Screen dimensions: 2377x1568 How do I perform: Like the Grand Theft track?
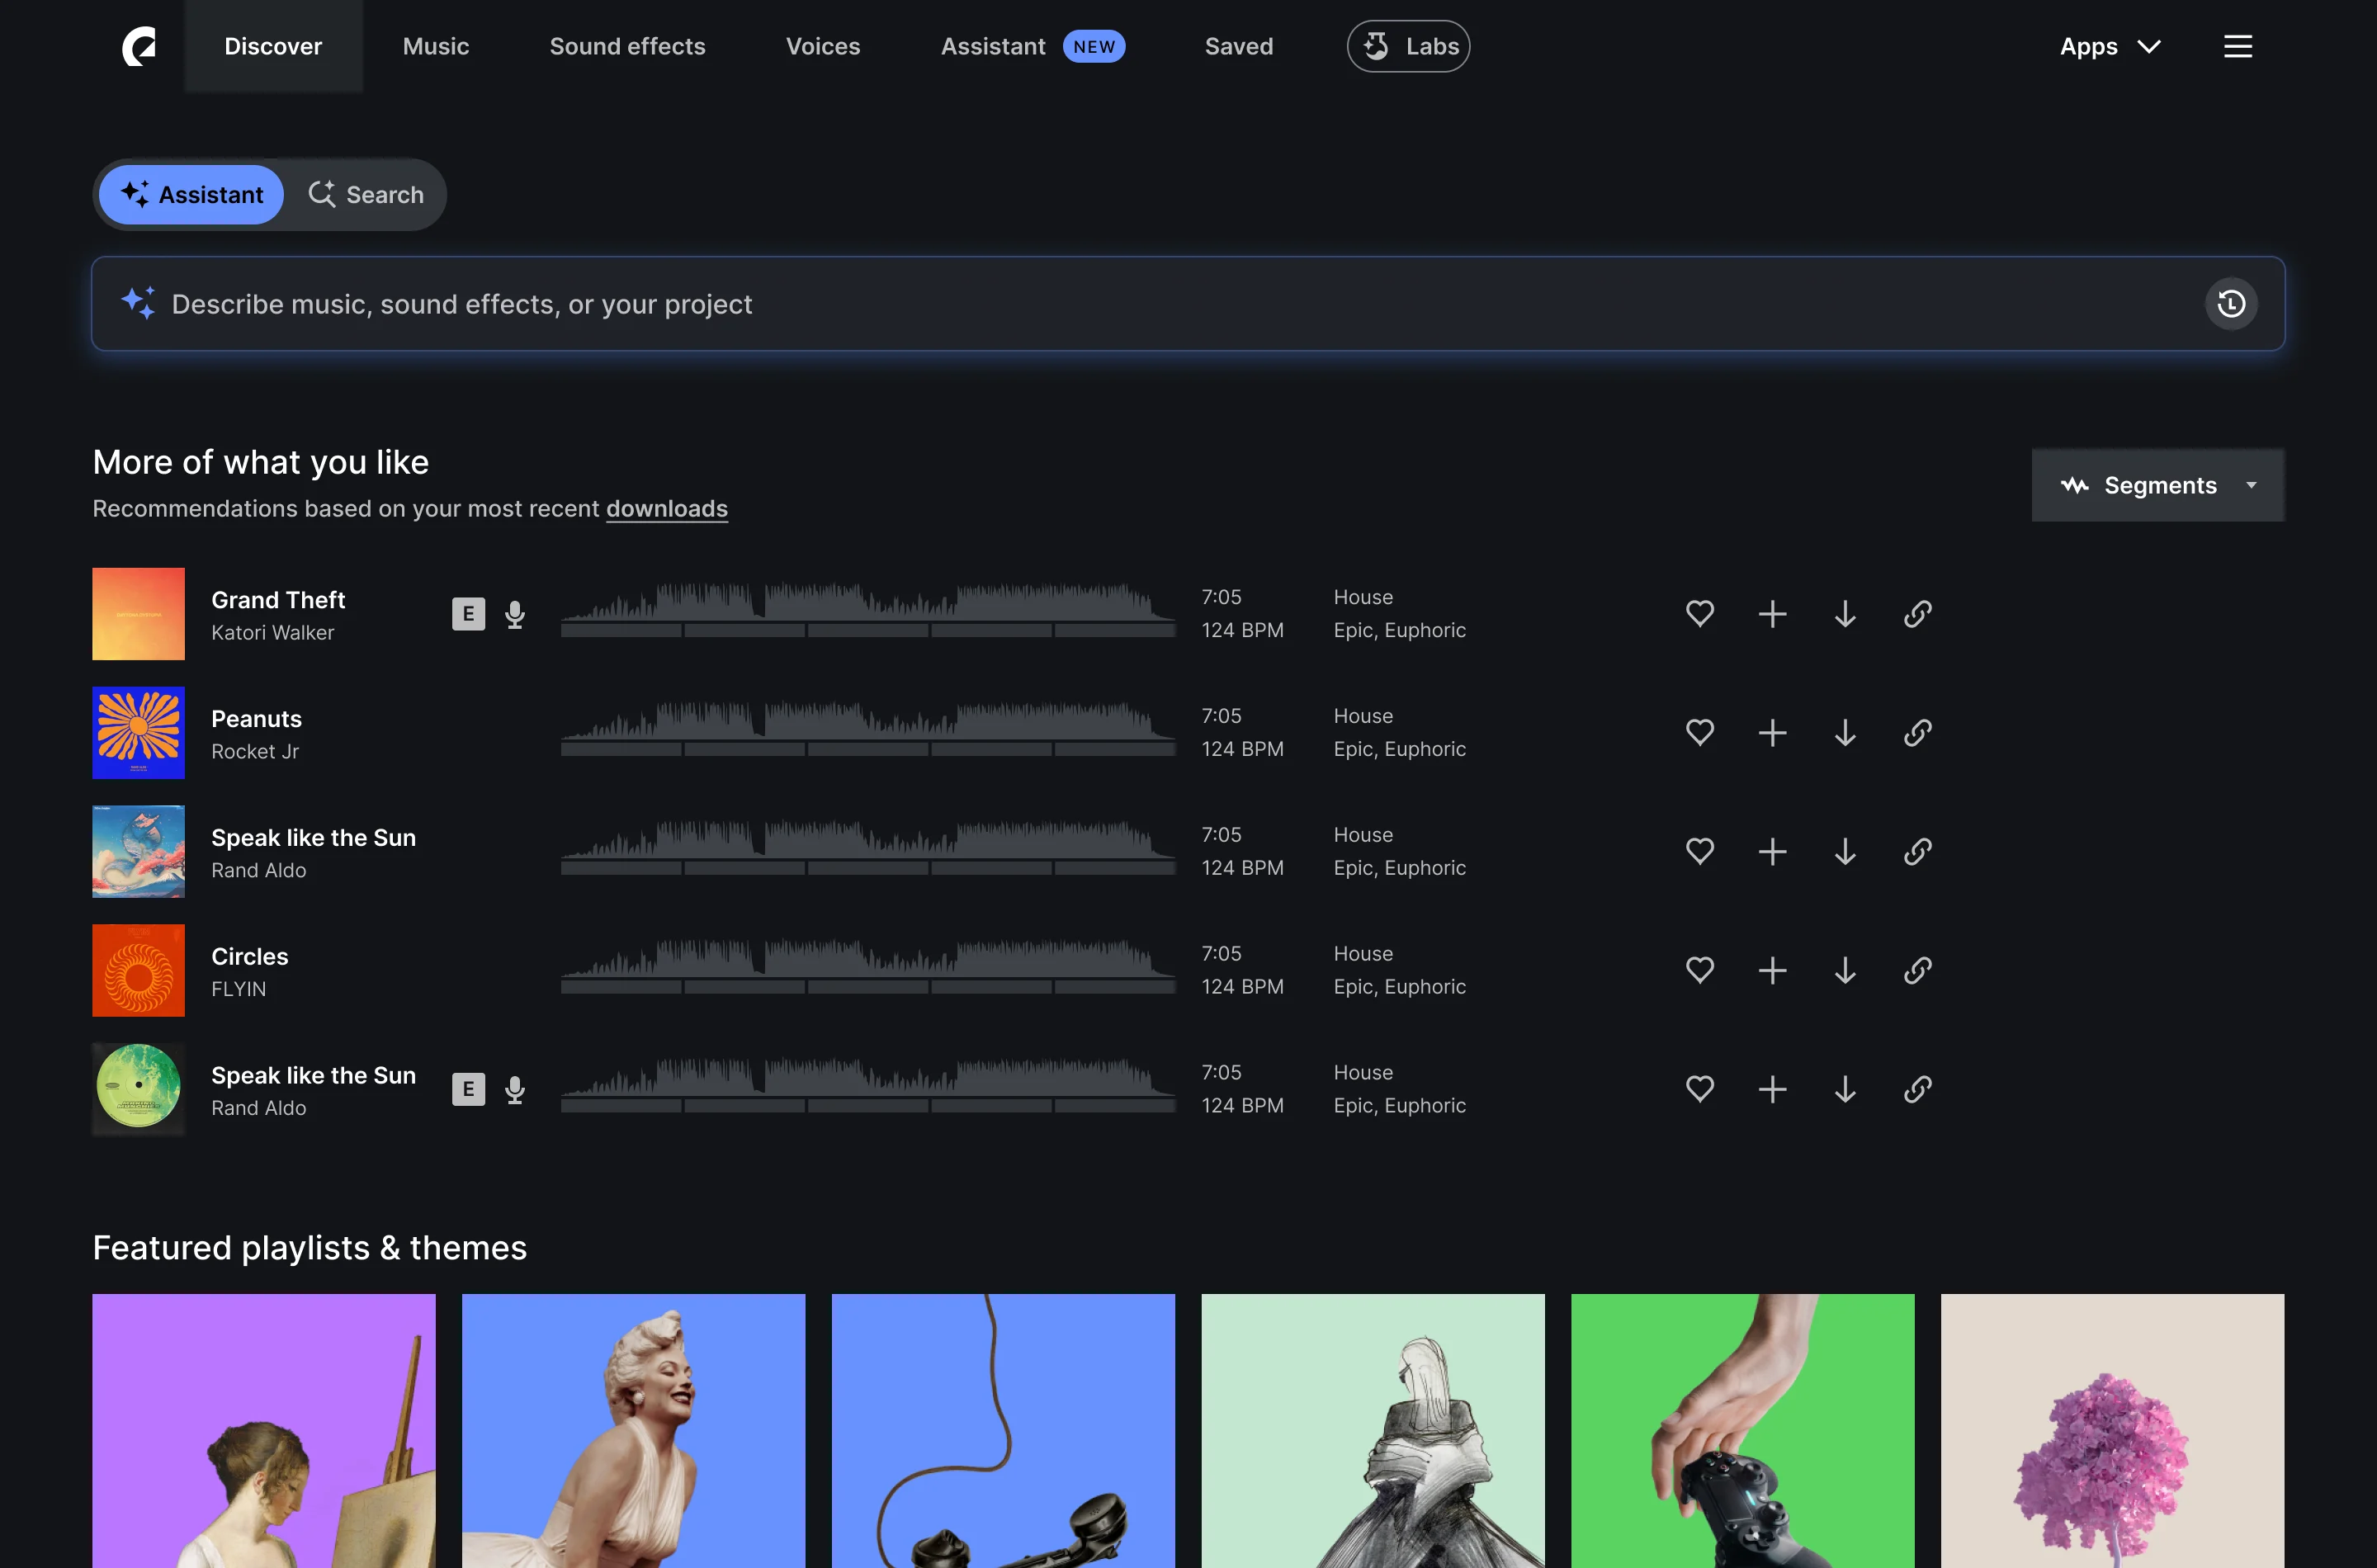click(1699, 614)
